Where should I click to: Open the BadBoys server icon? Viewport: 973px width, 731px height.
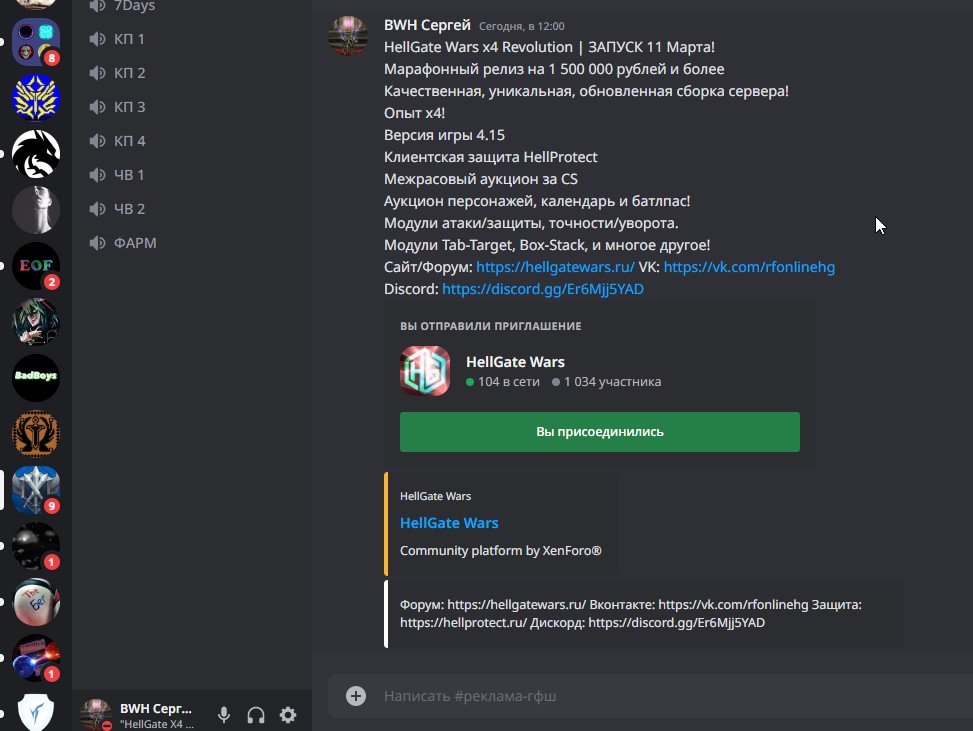[36, 377]
